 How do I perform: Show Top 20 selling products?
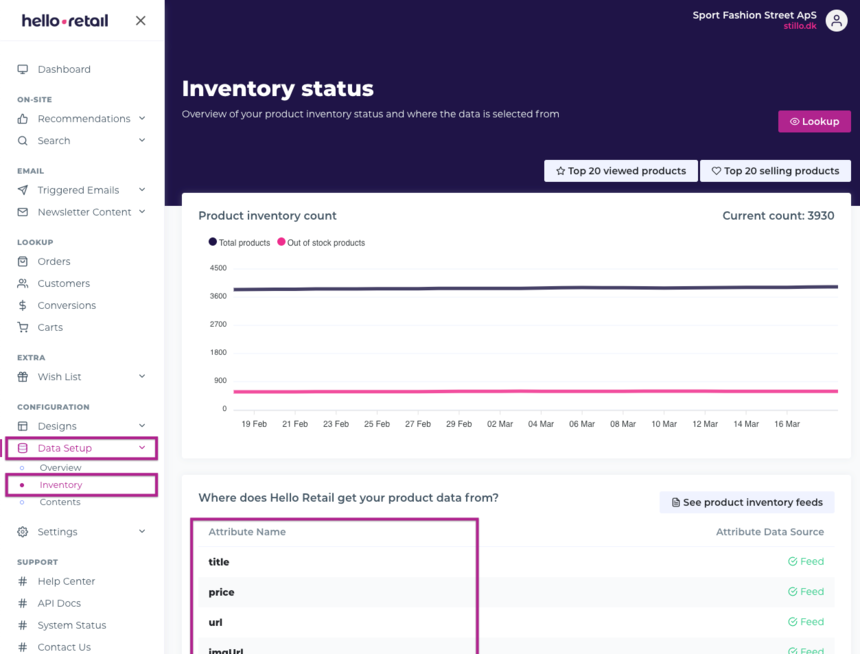775,171
